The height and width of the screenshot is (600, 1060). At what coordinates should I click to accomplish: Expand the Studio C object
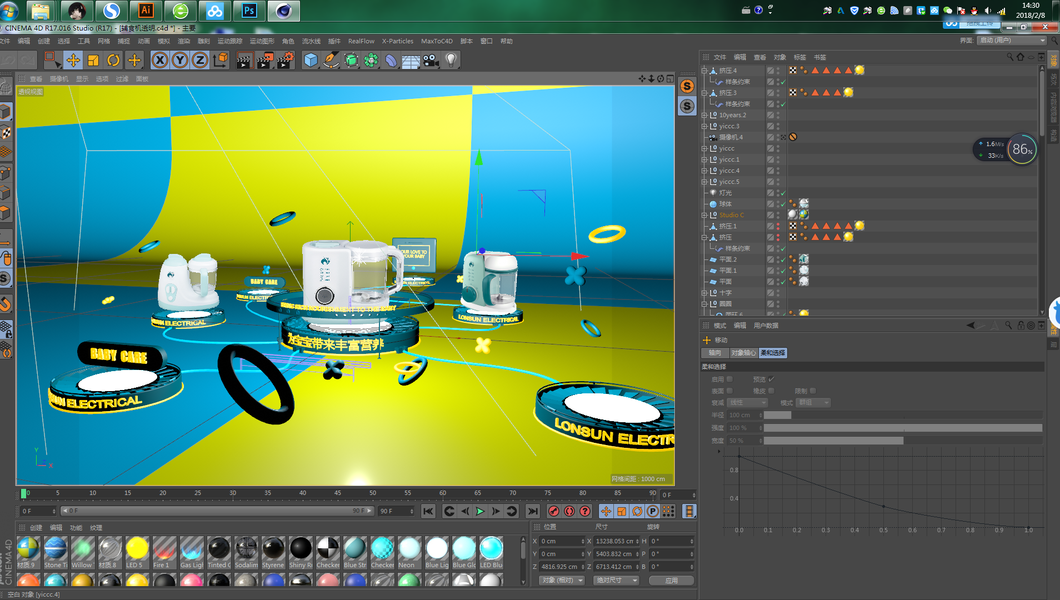click(x=704, y=215)
